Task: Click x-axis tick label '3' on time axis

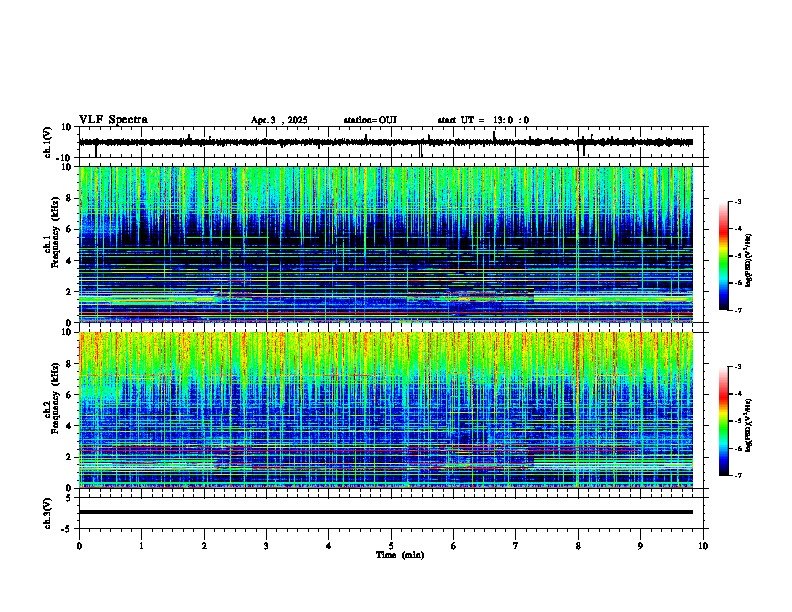Action: pos(266,546)
